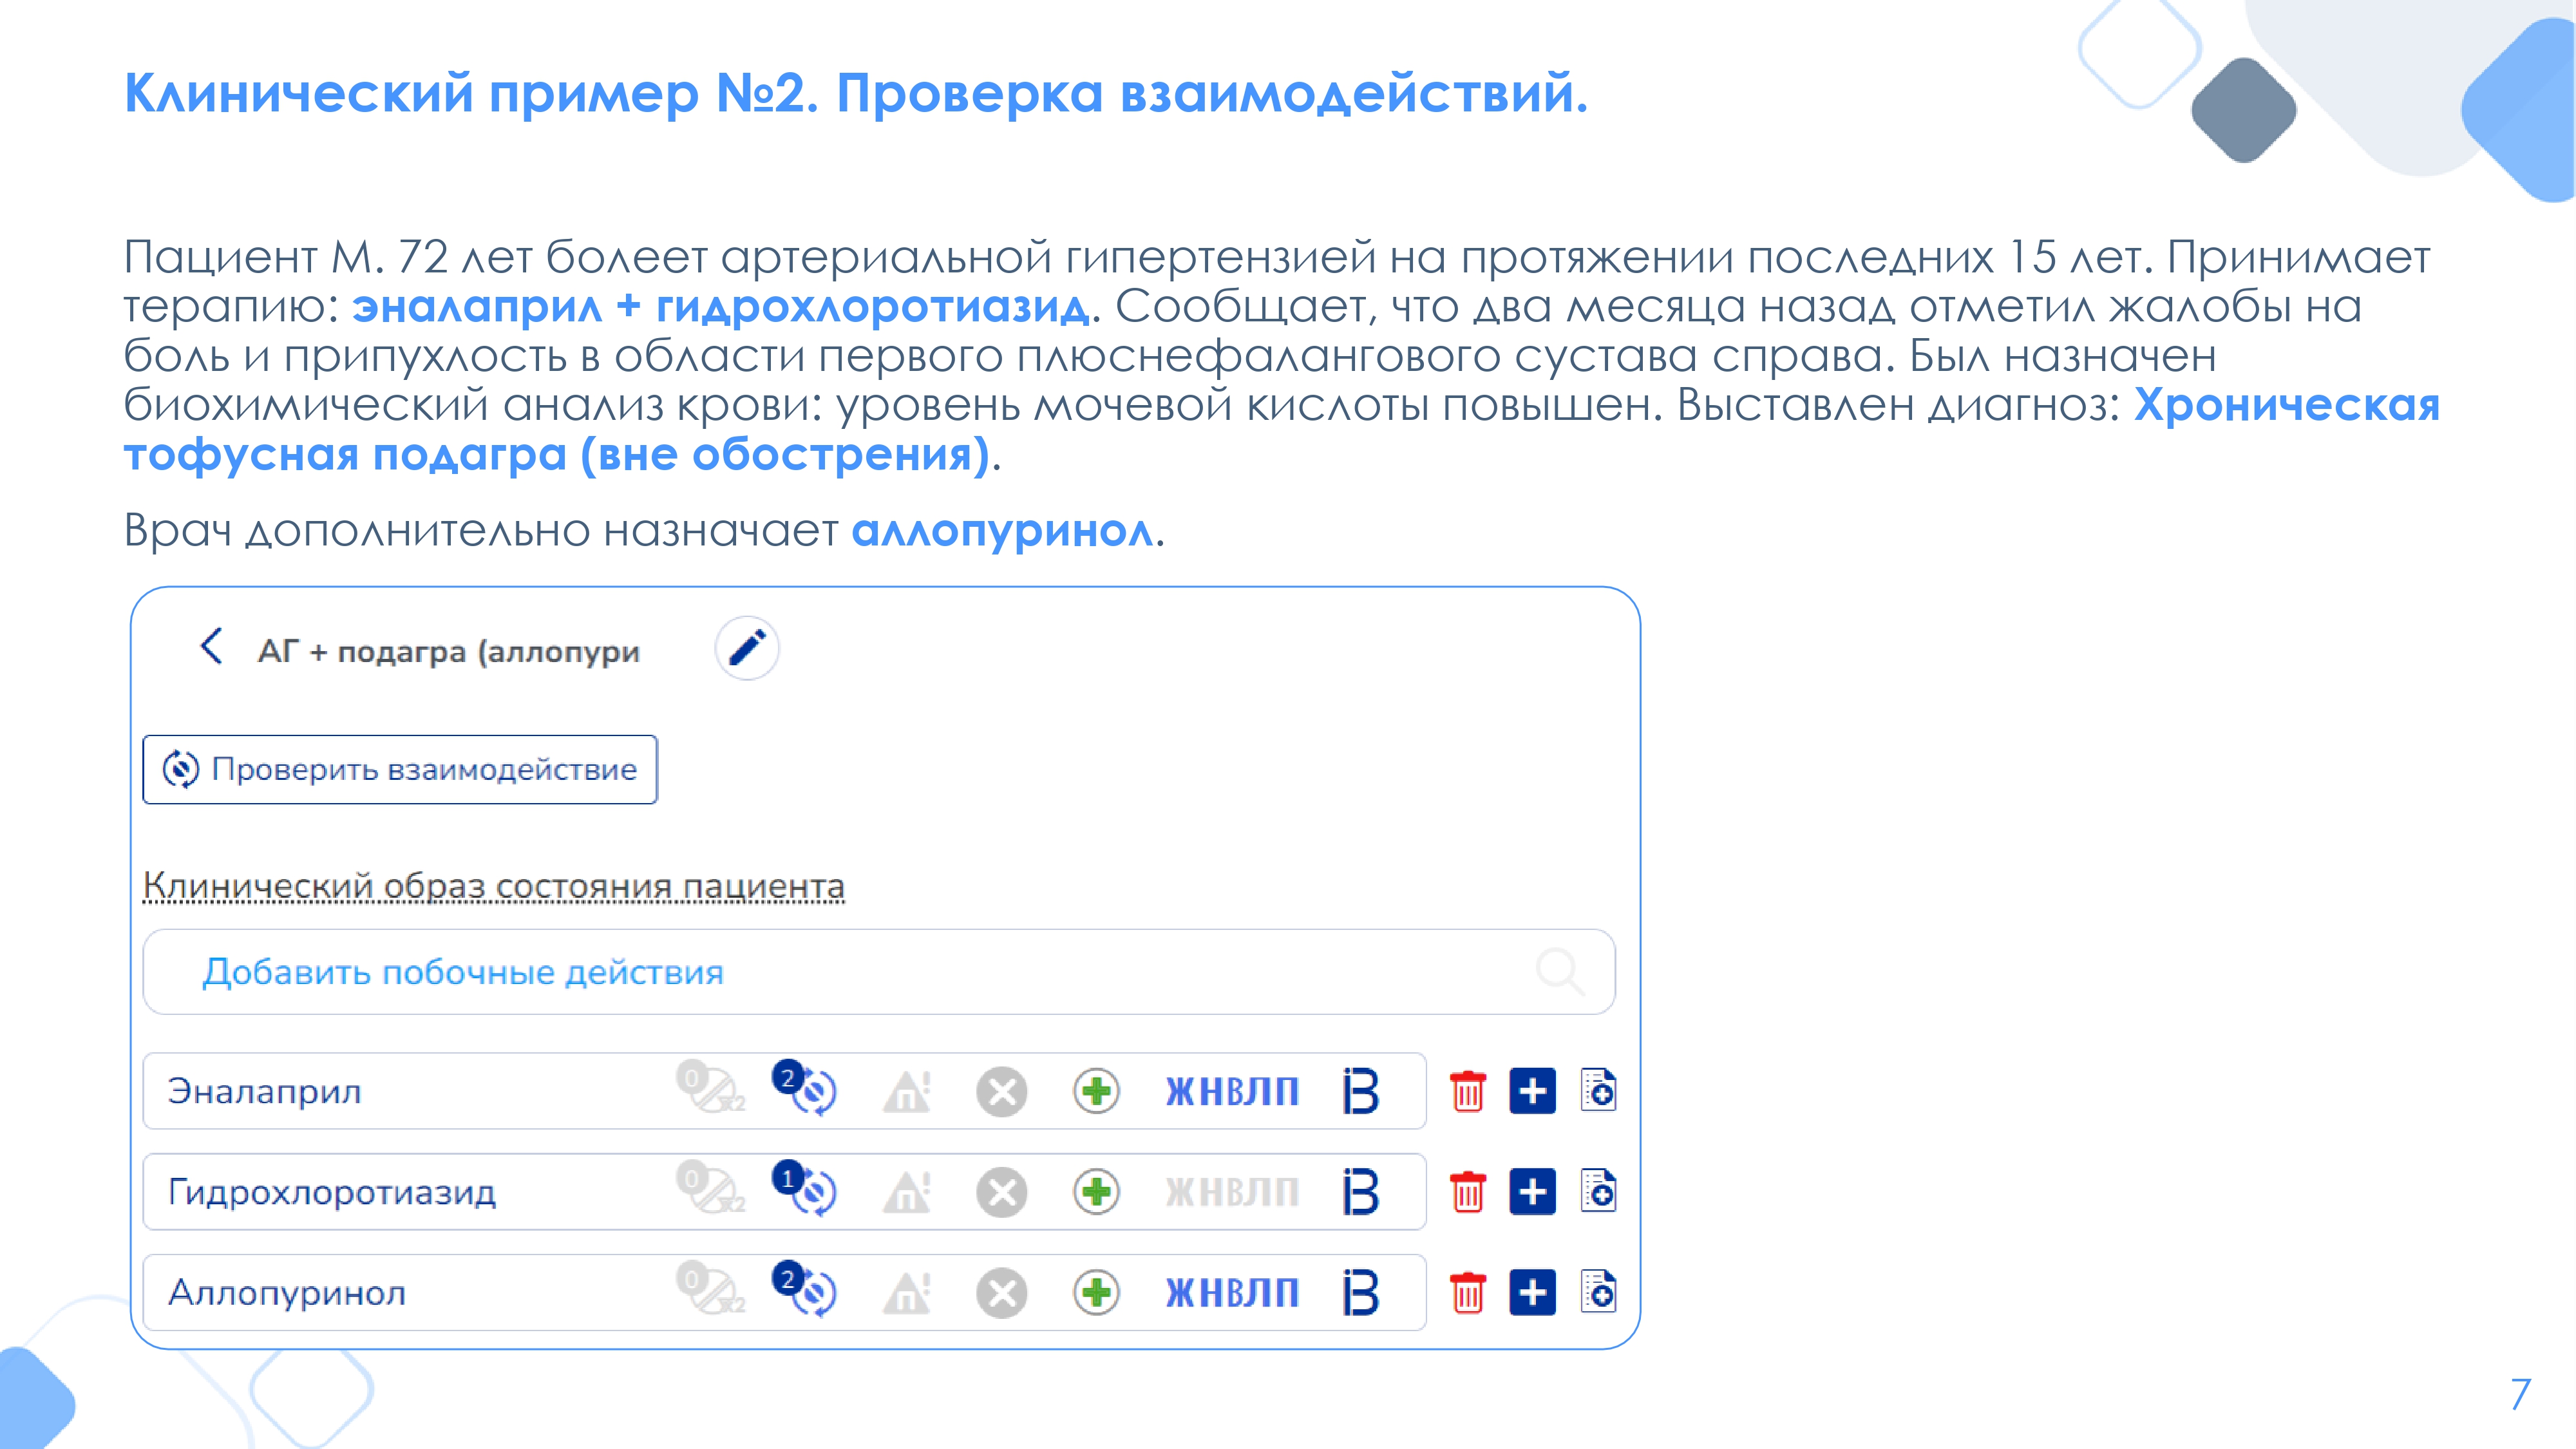Toggle the ЖНВЛП label for Гидрохлоротиазид
This screenshot has height=1449, width=2576.
(1232, 1192)
